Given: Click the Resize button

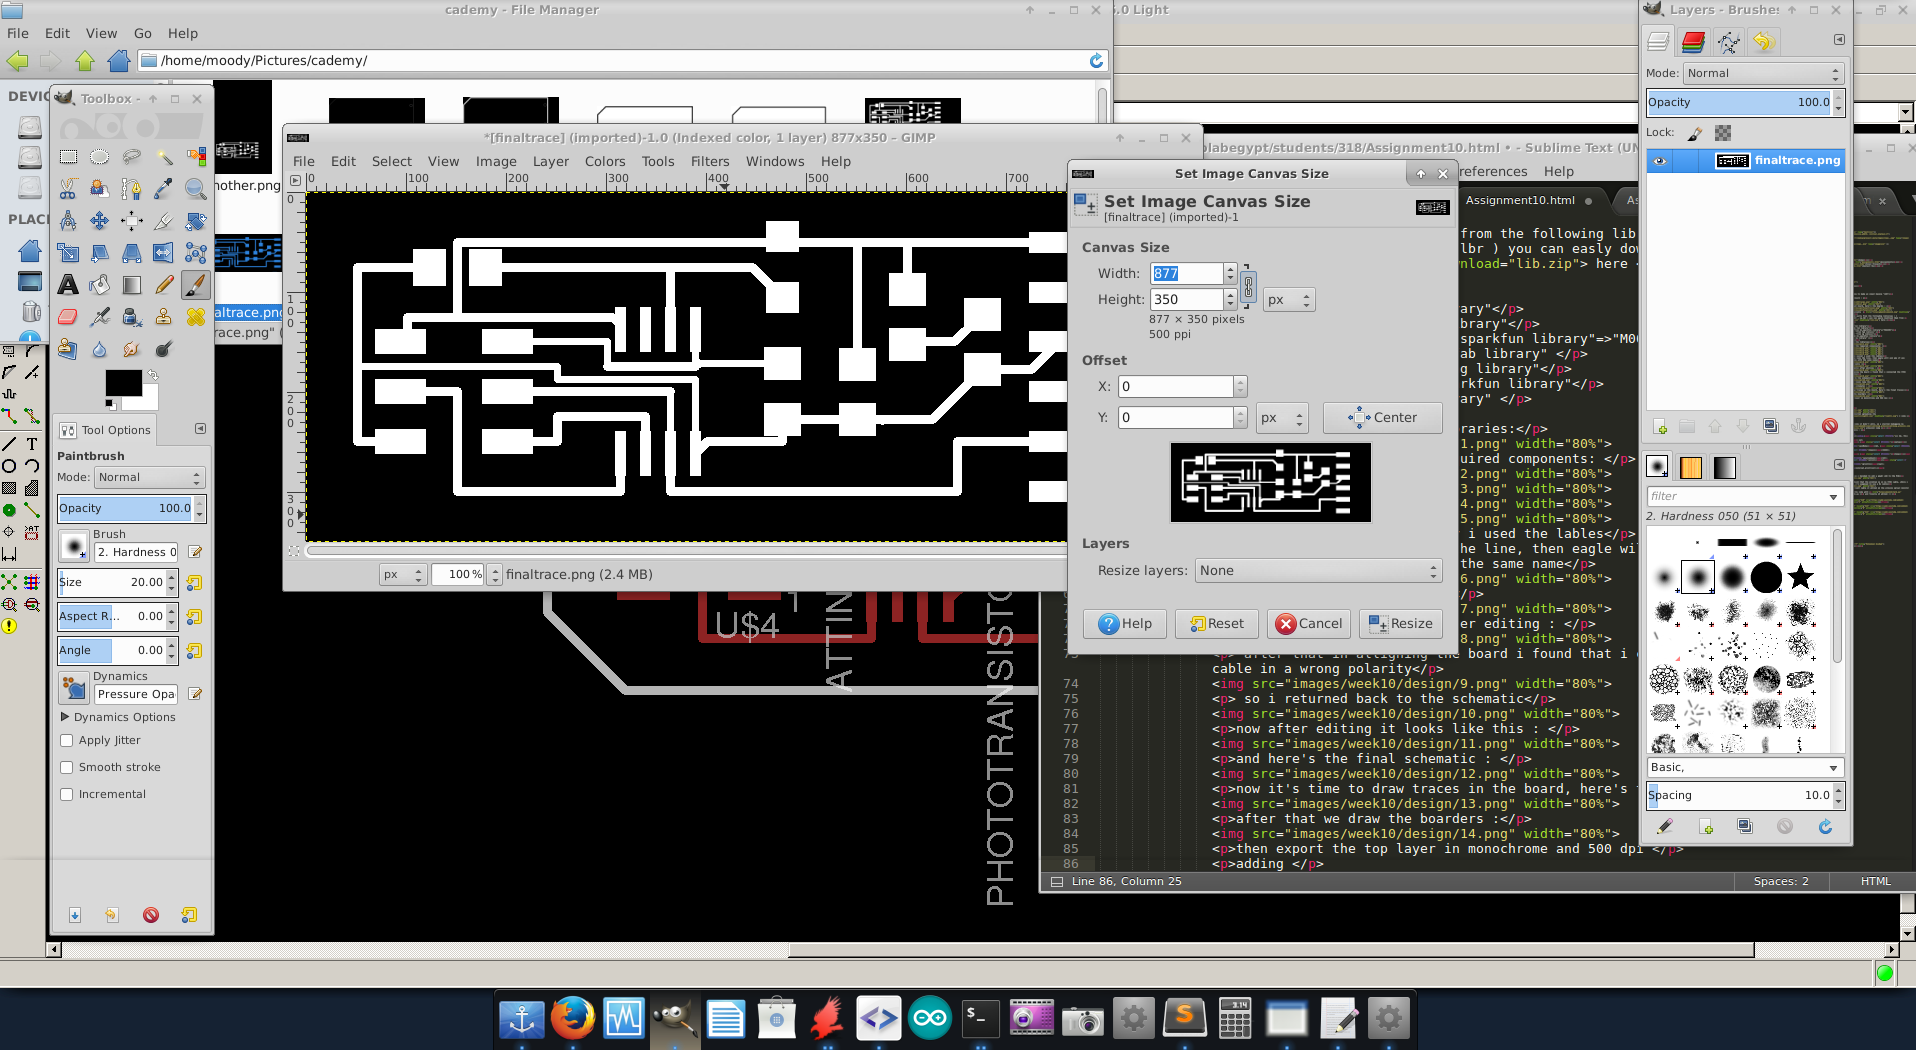Looking at the screenshot, I should pyautogui.click(x=1400, y=624).
